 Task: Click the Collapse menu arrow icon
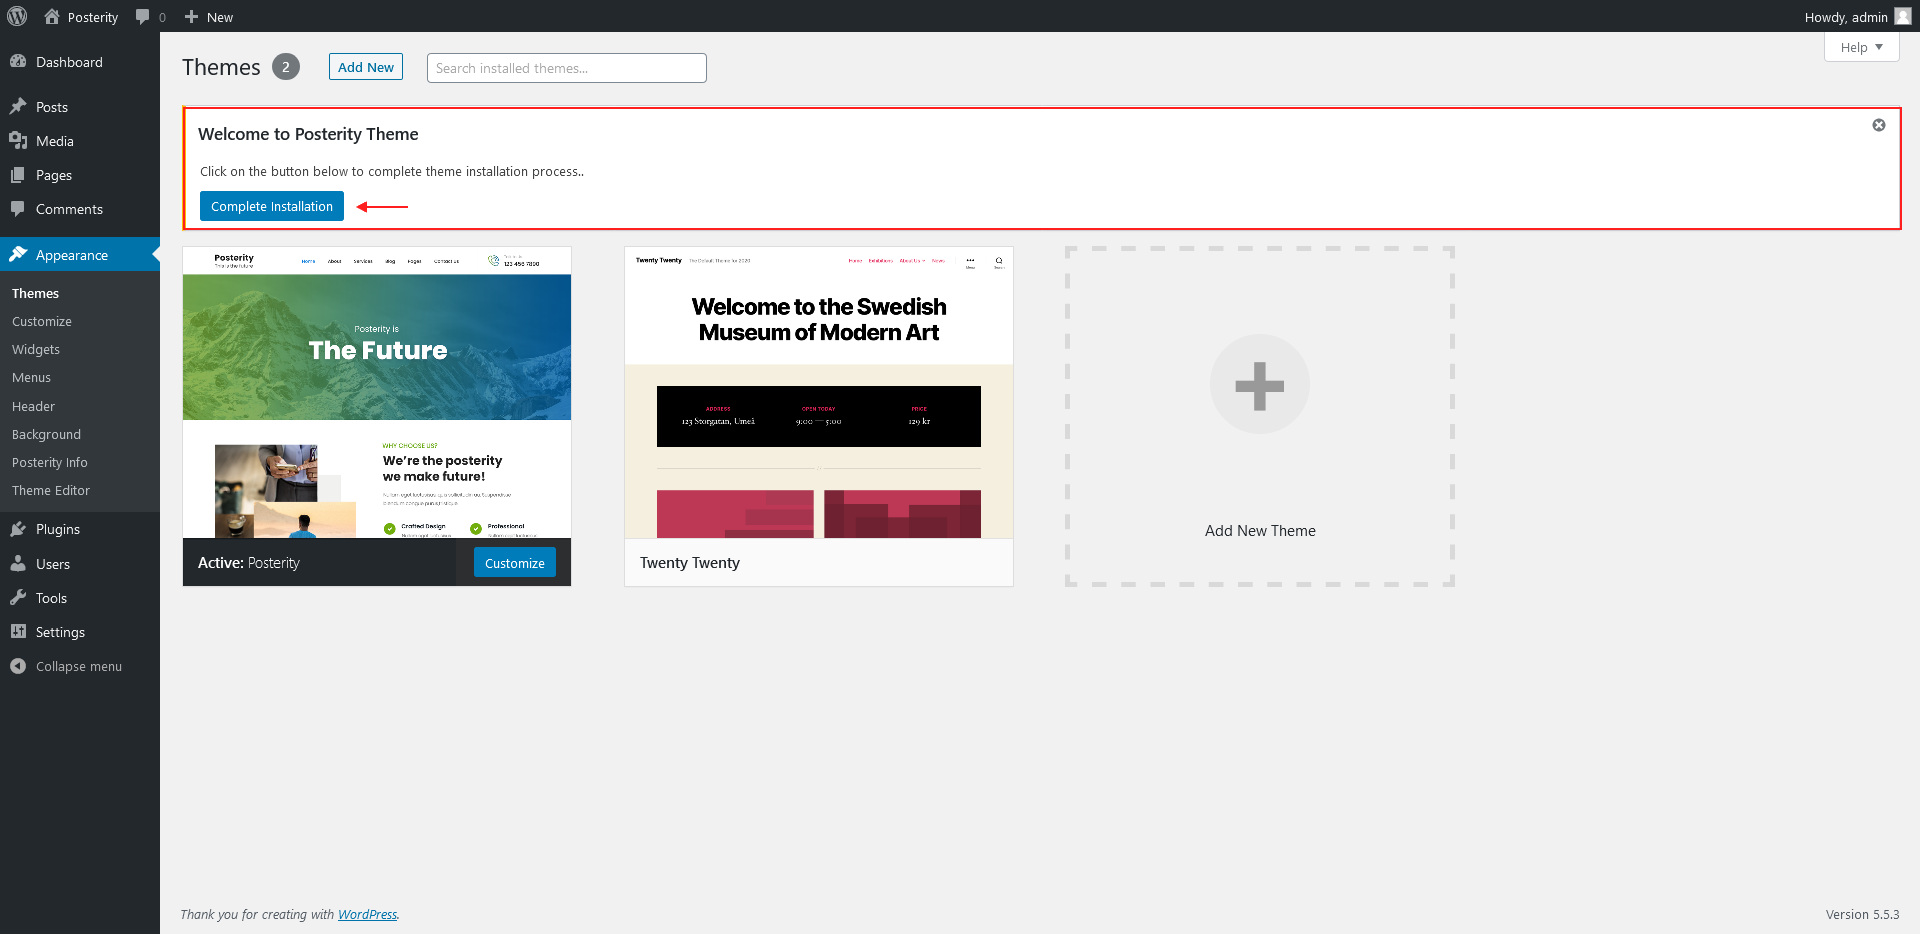point(18,665)
